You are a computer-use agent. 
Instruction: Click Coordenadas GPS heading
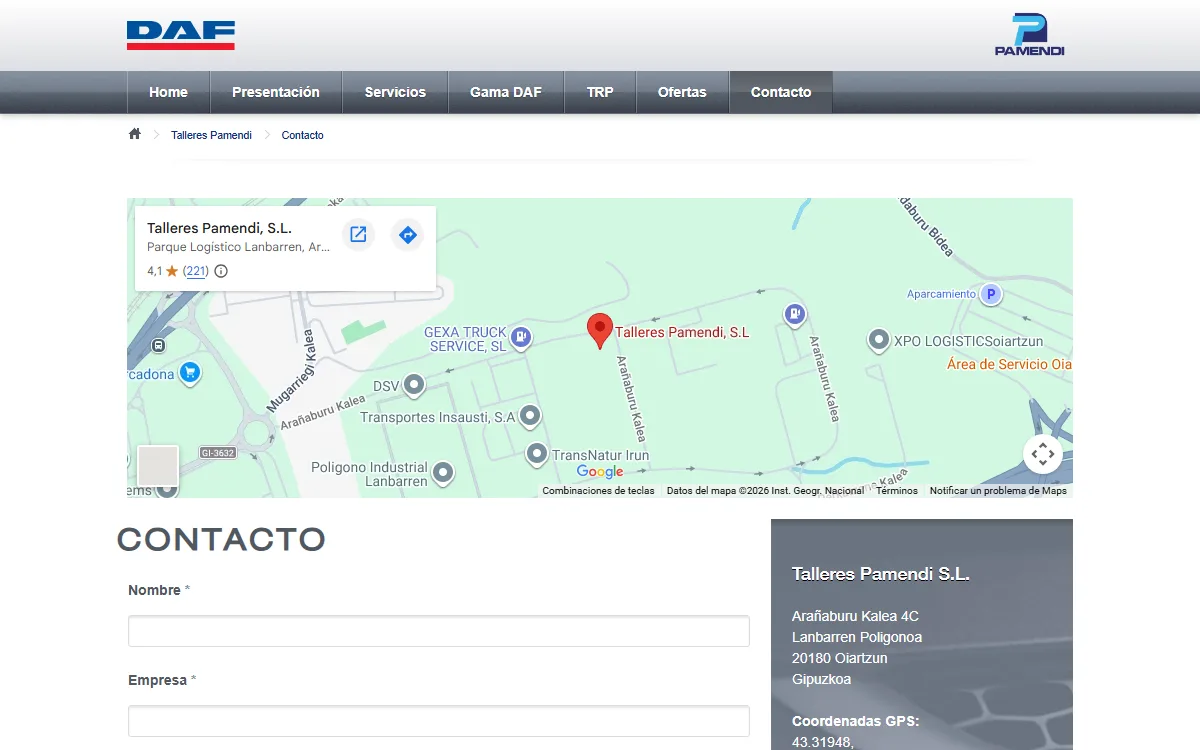coord(855,721)
